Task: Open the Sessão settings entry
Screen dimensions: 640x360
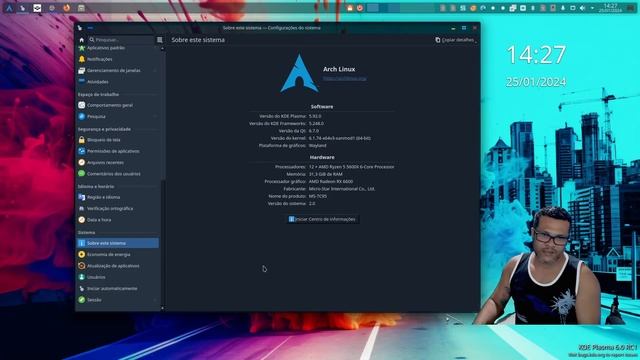Action: click(x=118, y=300)
